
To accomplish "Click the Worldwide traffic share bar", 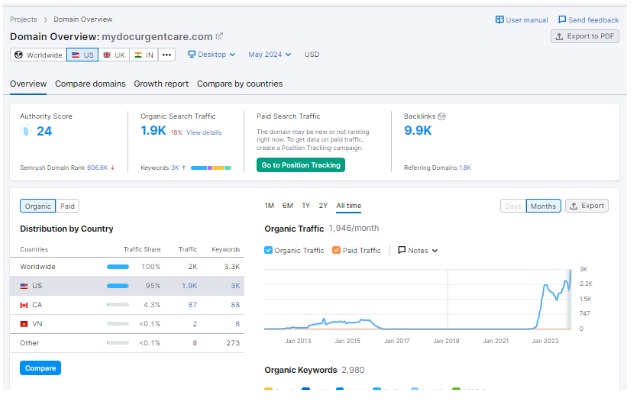I will [118, 267].
